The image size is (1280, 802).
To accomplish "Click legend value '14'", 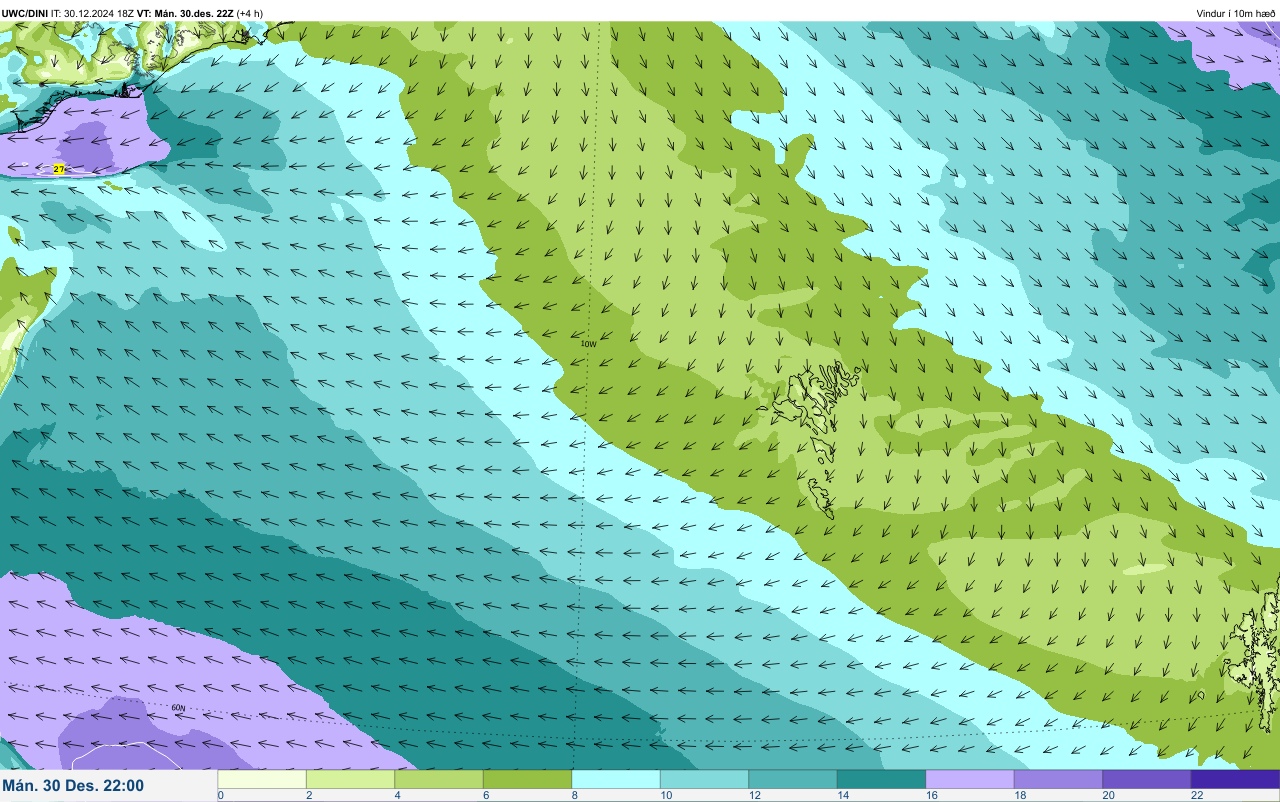I will point(842,795).
